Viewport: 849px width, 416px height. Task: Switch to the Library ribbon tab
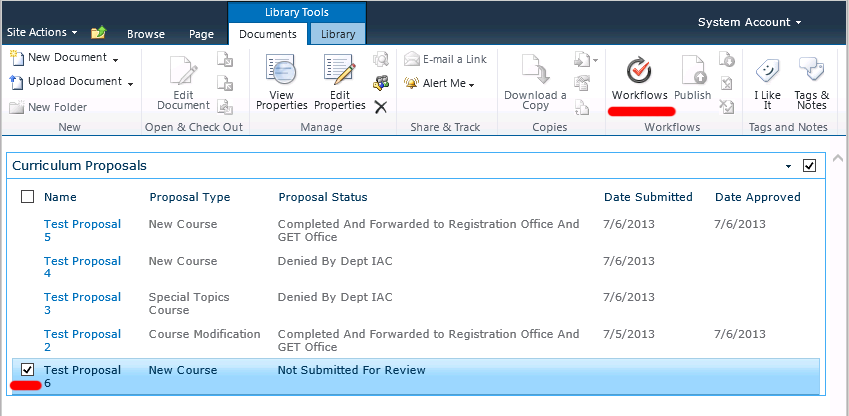(338, 34)
